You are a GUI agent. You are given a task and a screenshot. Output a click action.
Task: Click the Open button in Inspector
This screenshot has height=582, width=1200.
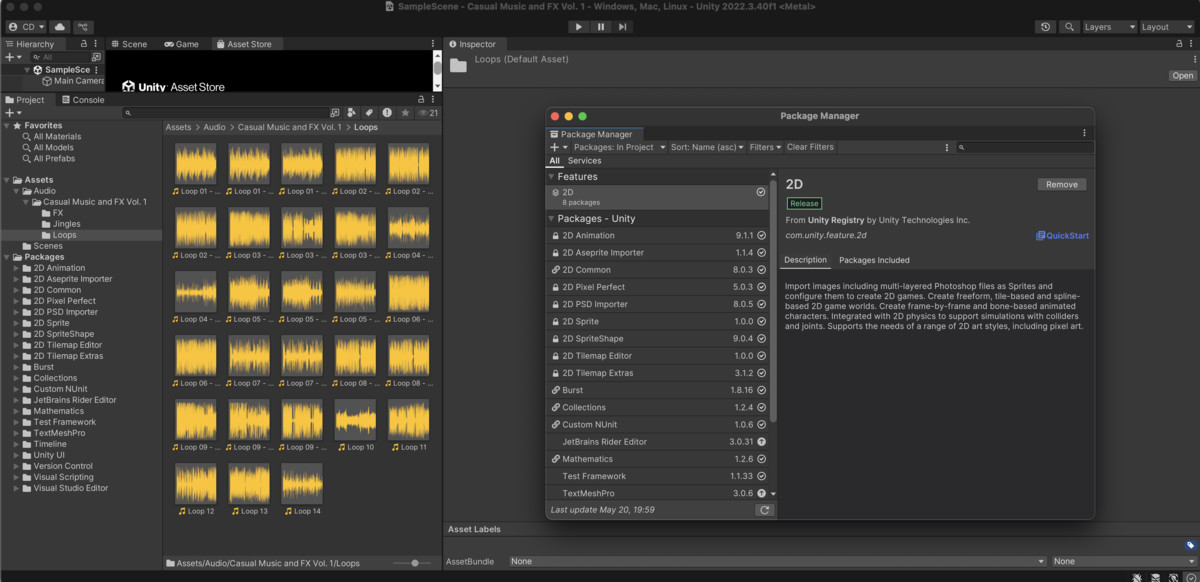click(x=1183, y=76)
